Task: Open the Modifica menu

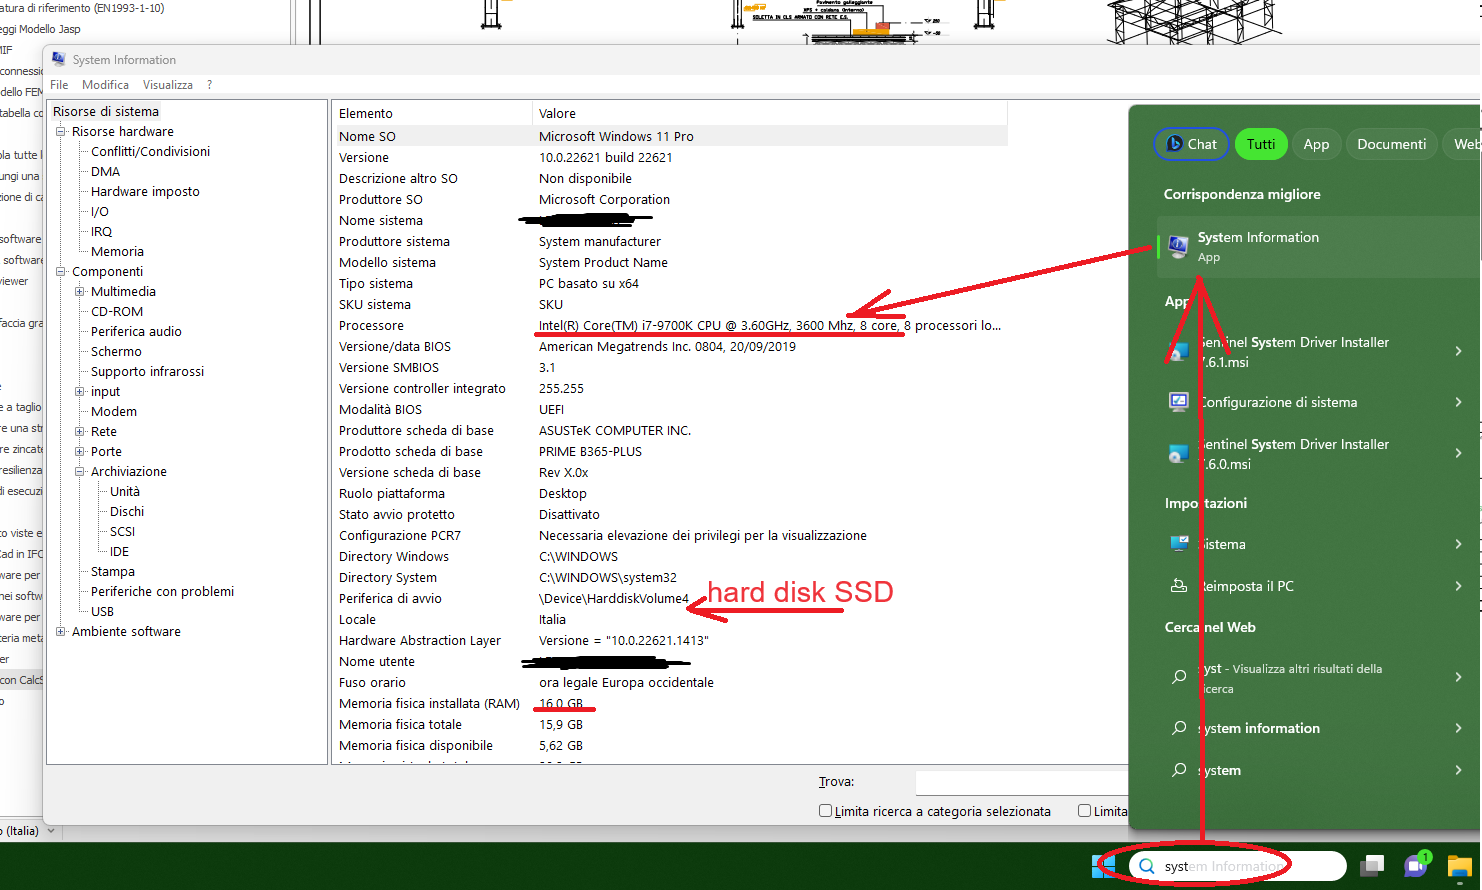Action: pyautogui.click(x=105, y=85)
